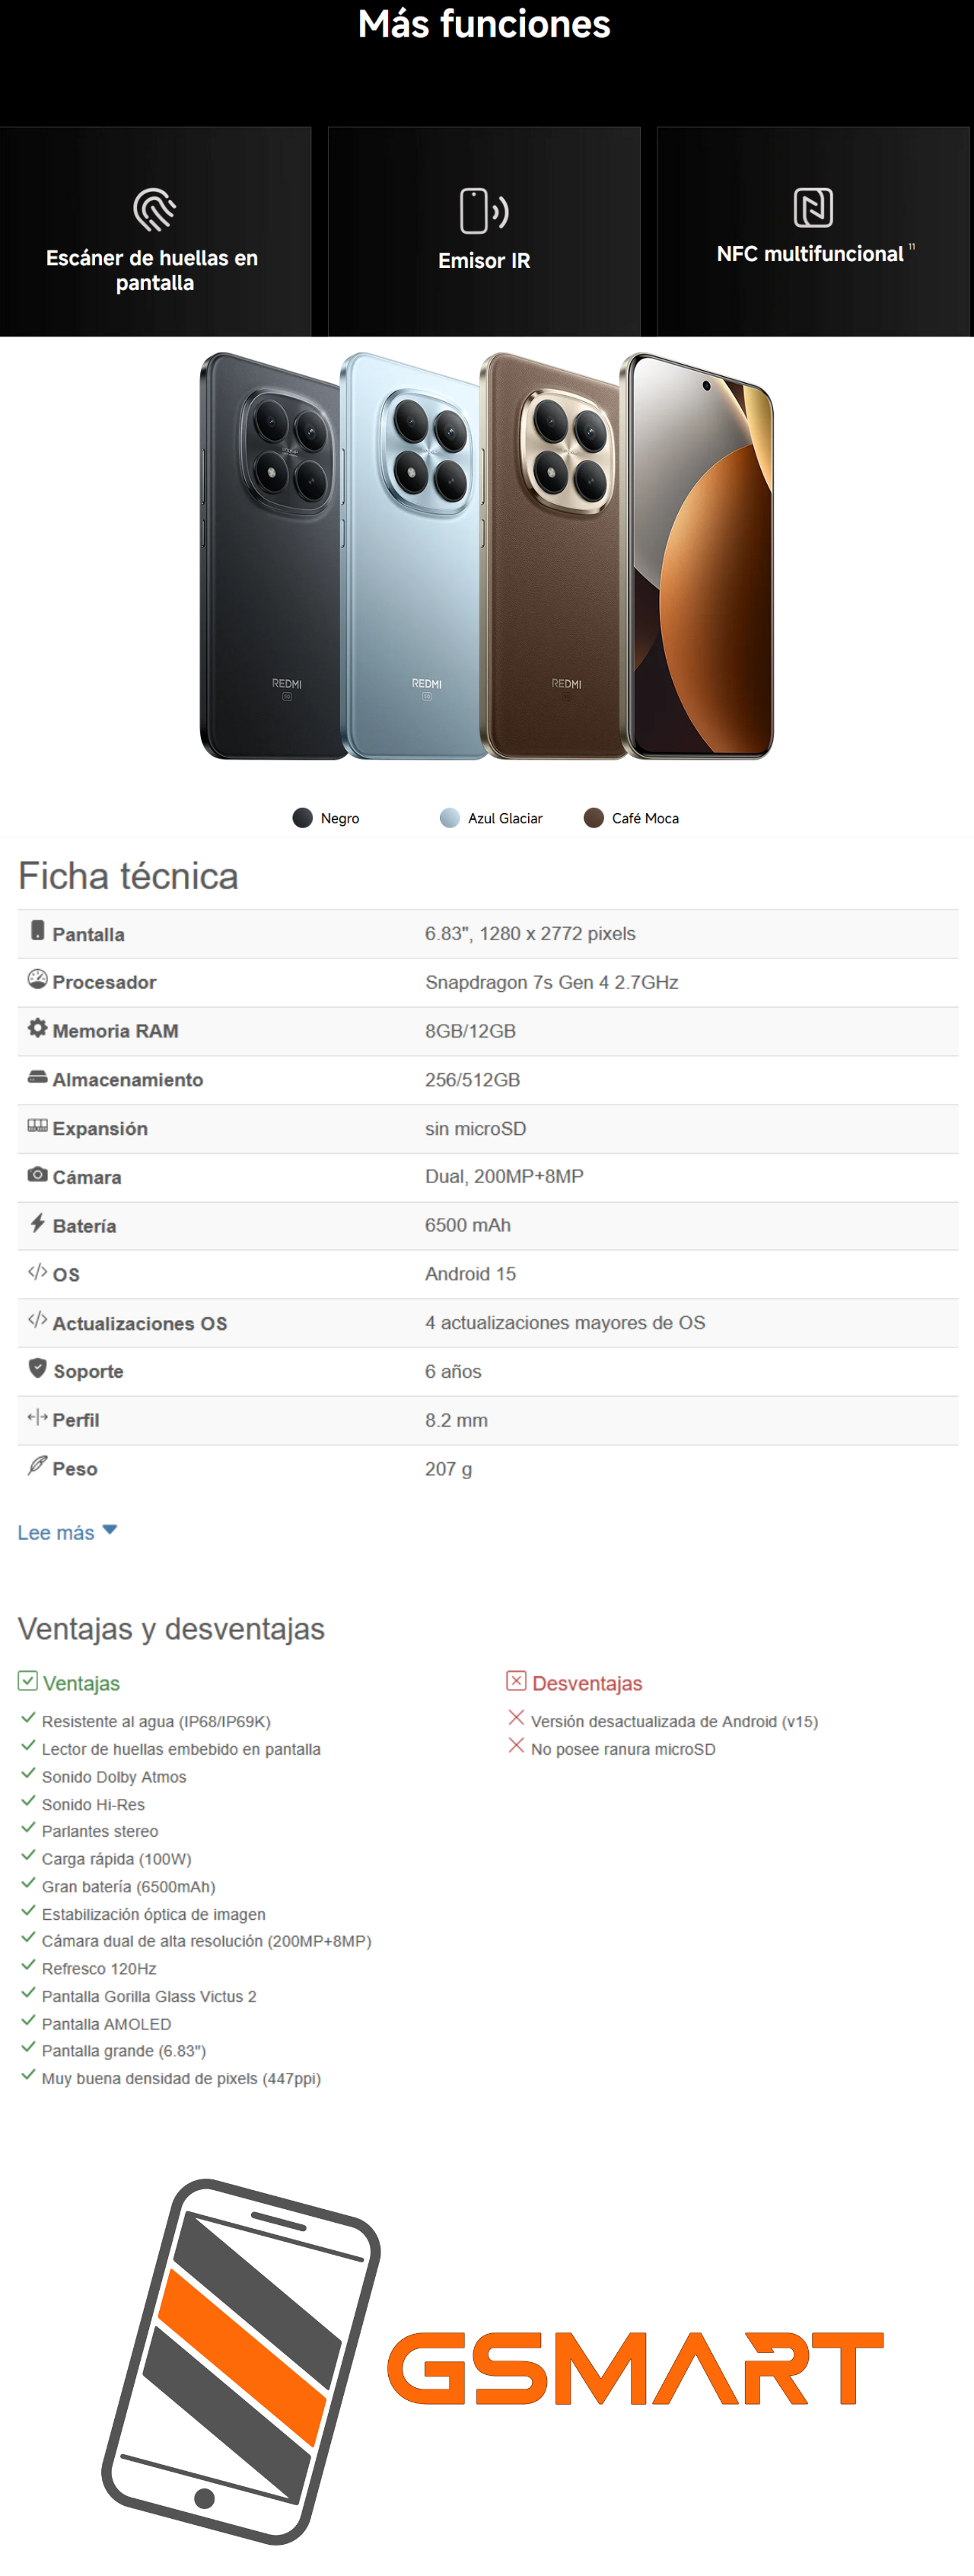The width and height of the screenshot is (974, 2576).
Task: Open the Lee más link
Action: [x=56, y=1533]
